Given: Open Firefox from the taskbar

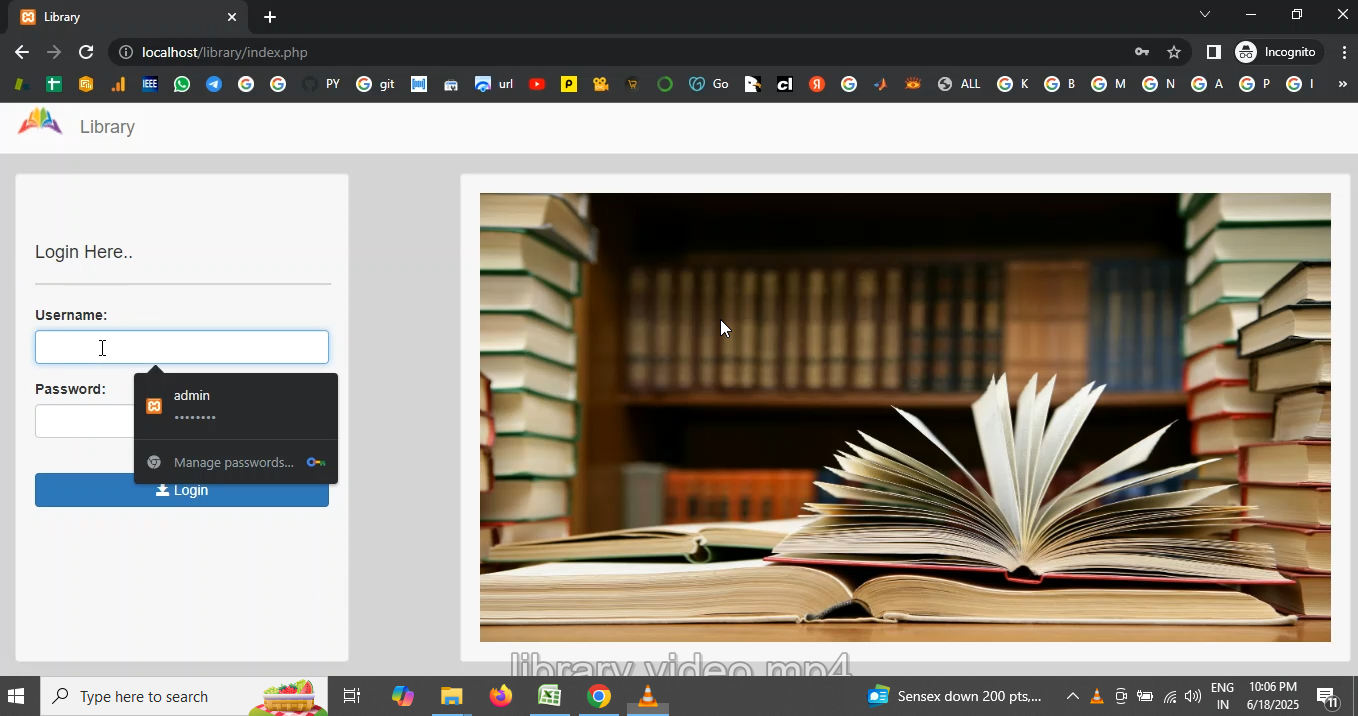Looking at the screenshot, I should (501, 696).
